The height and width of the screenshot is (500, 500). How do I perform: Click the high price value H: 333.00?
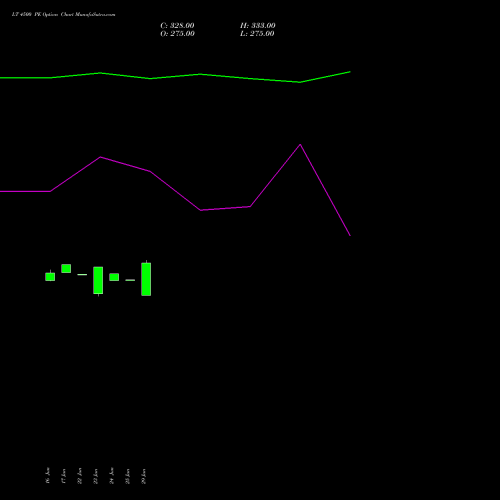(258, 26)
